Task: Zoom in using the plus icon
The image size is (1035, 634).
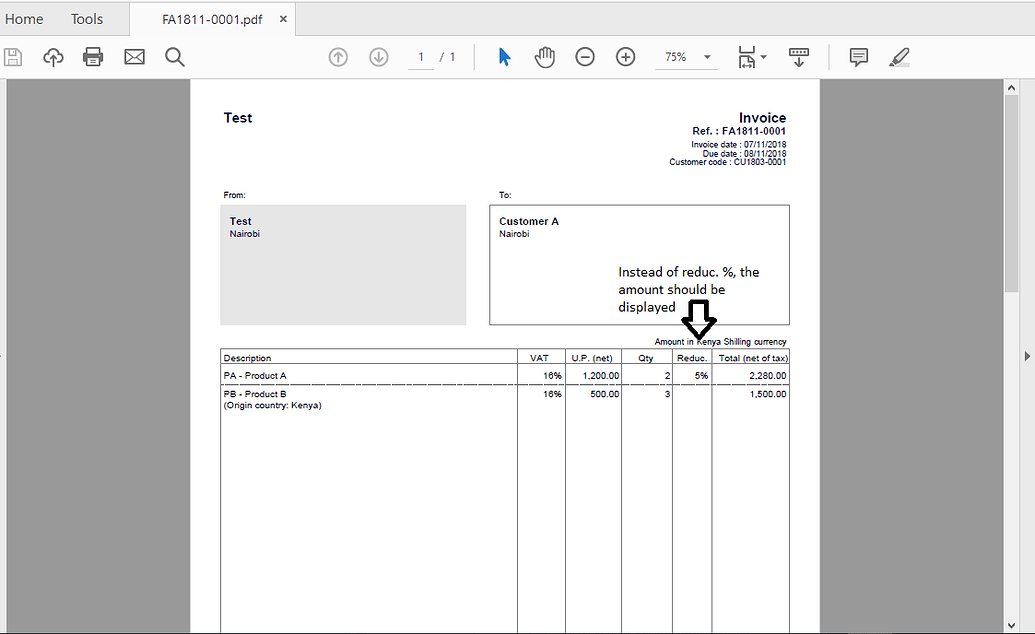Action: click(625, 57)
